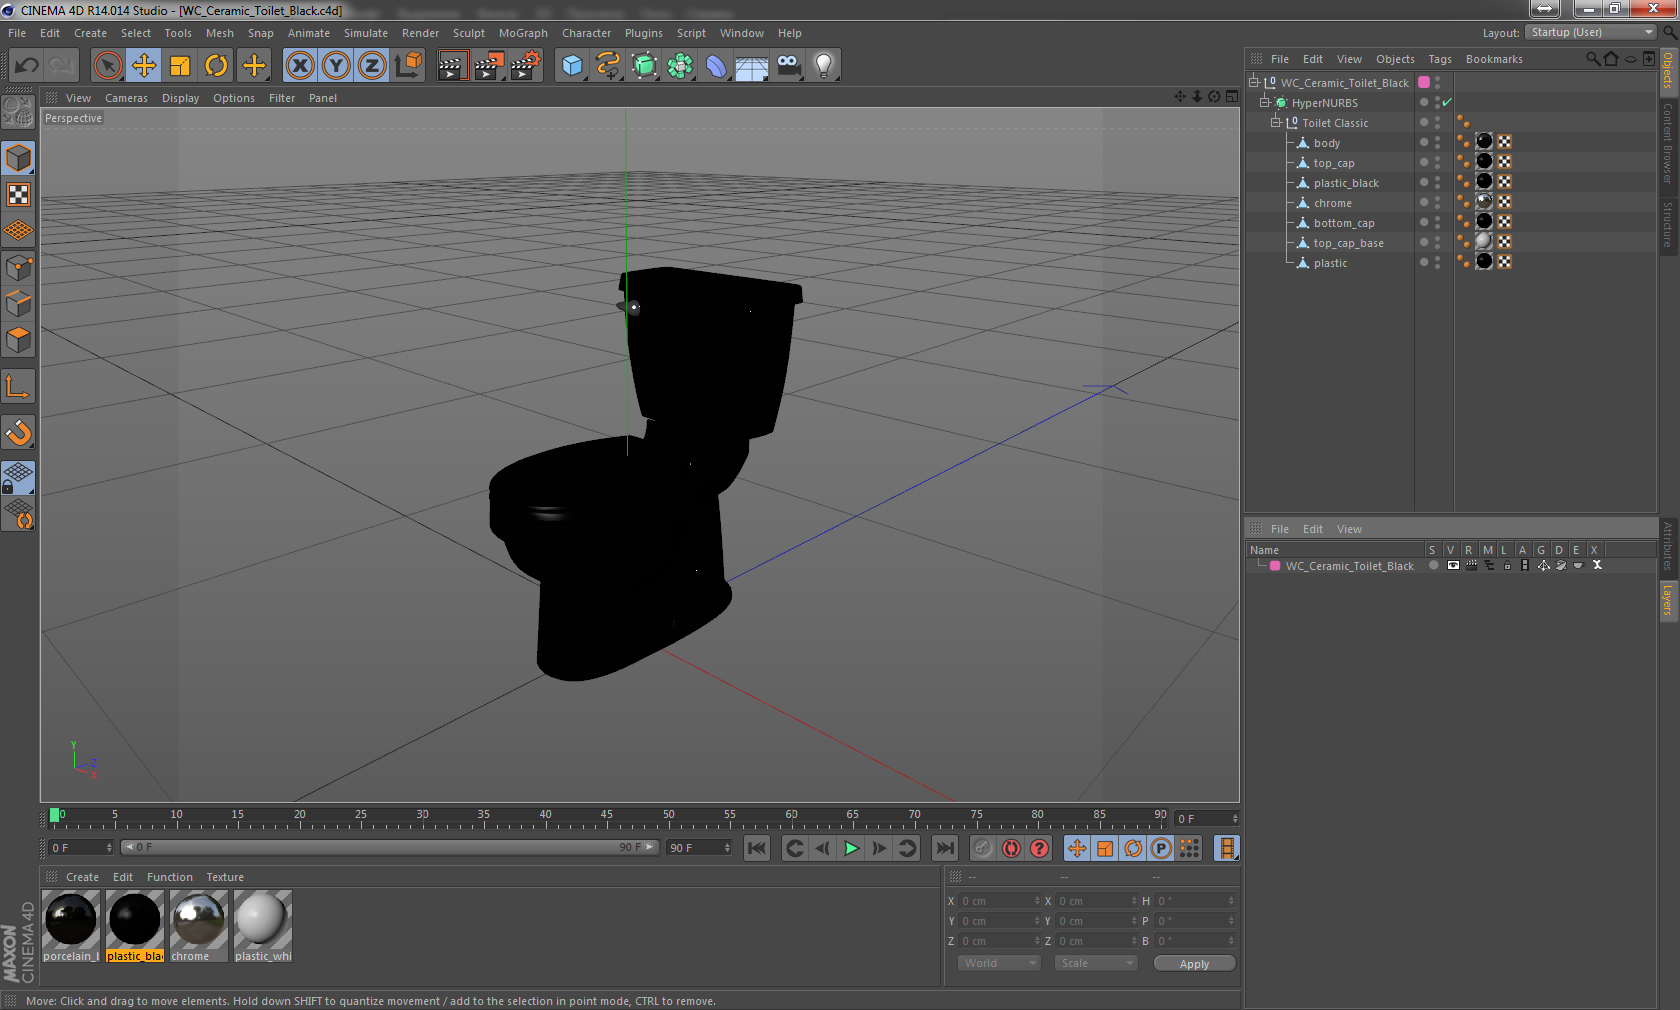The image size is (1680, 1010).
Task: Play the animation forward
Action: pyautogui.click(x=851, y=848)
